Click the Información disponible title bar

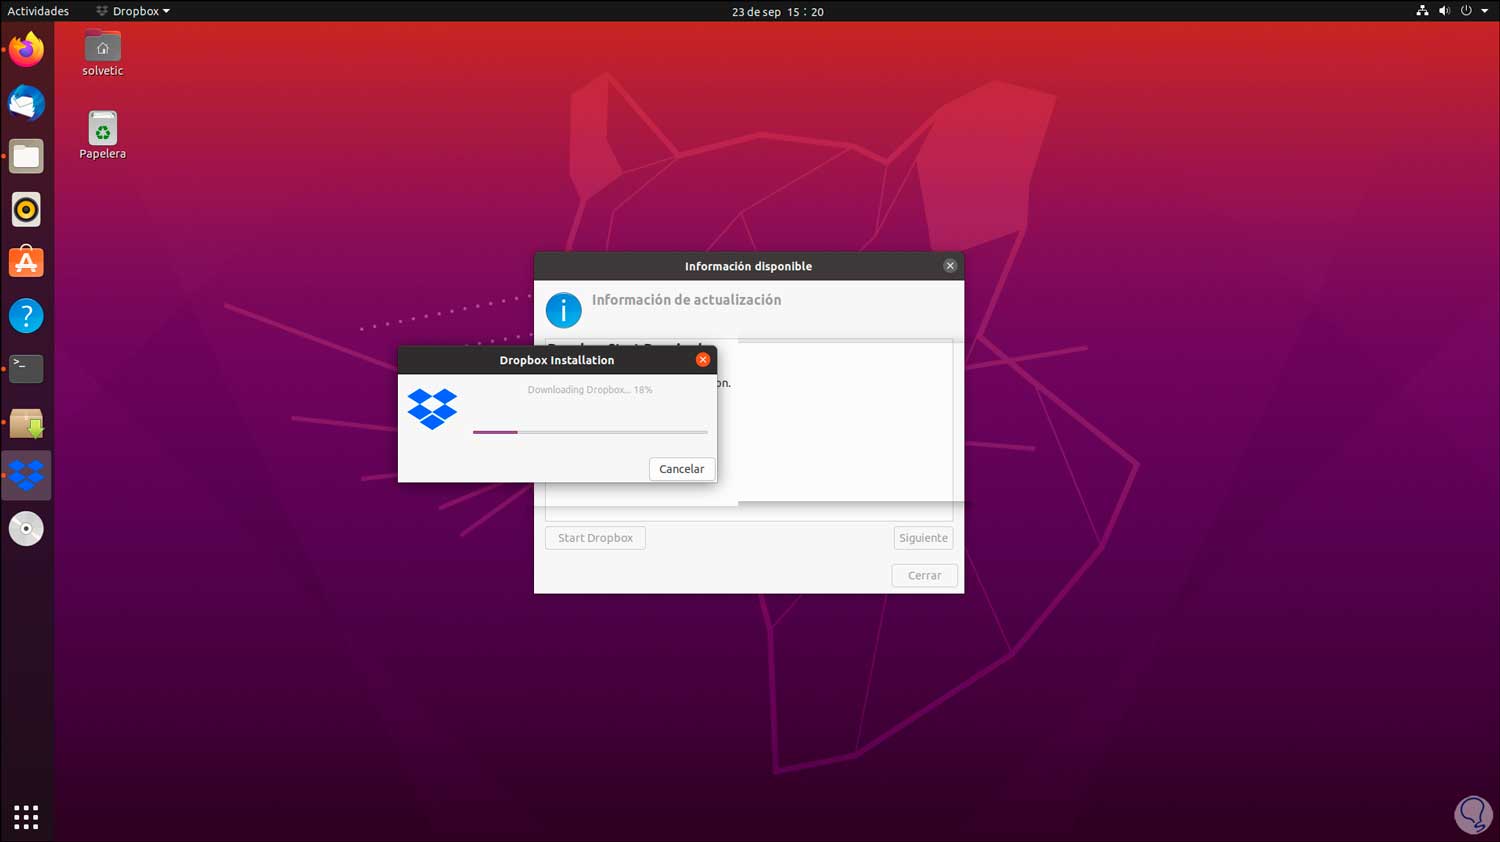pyautogui.click(x=748, y=266)
